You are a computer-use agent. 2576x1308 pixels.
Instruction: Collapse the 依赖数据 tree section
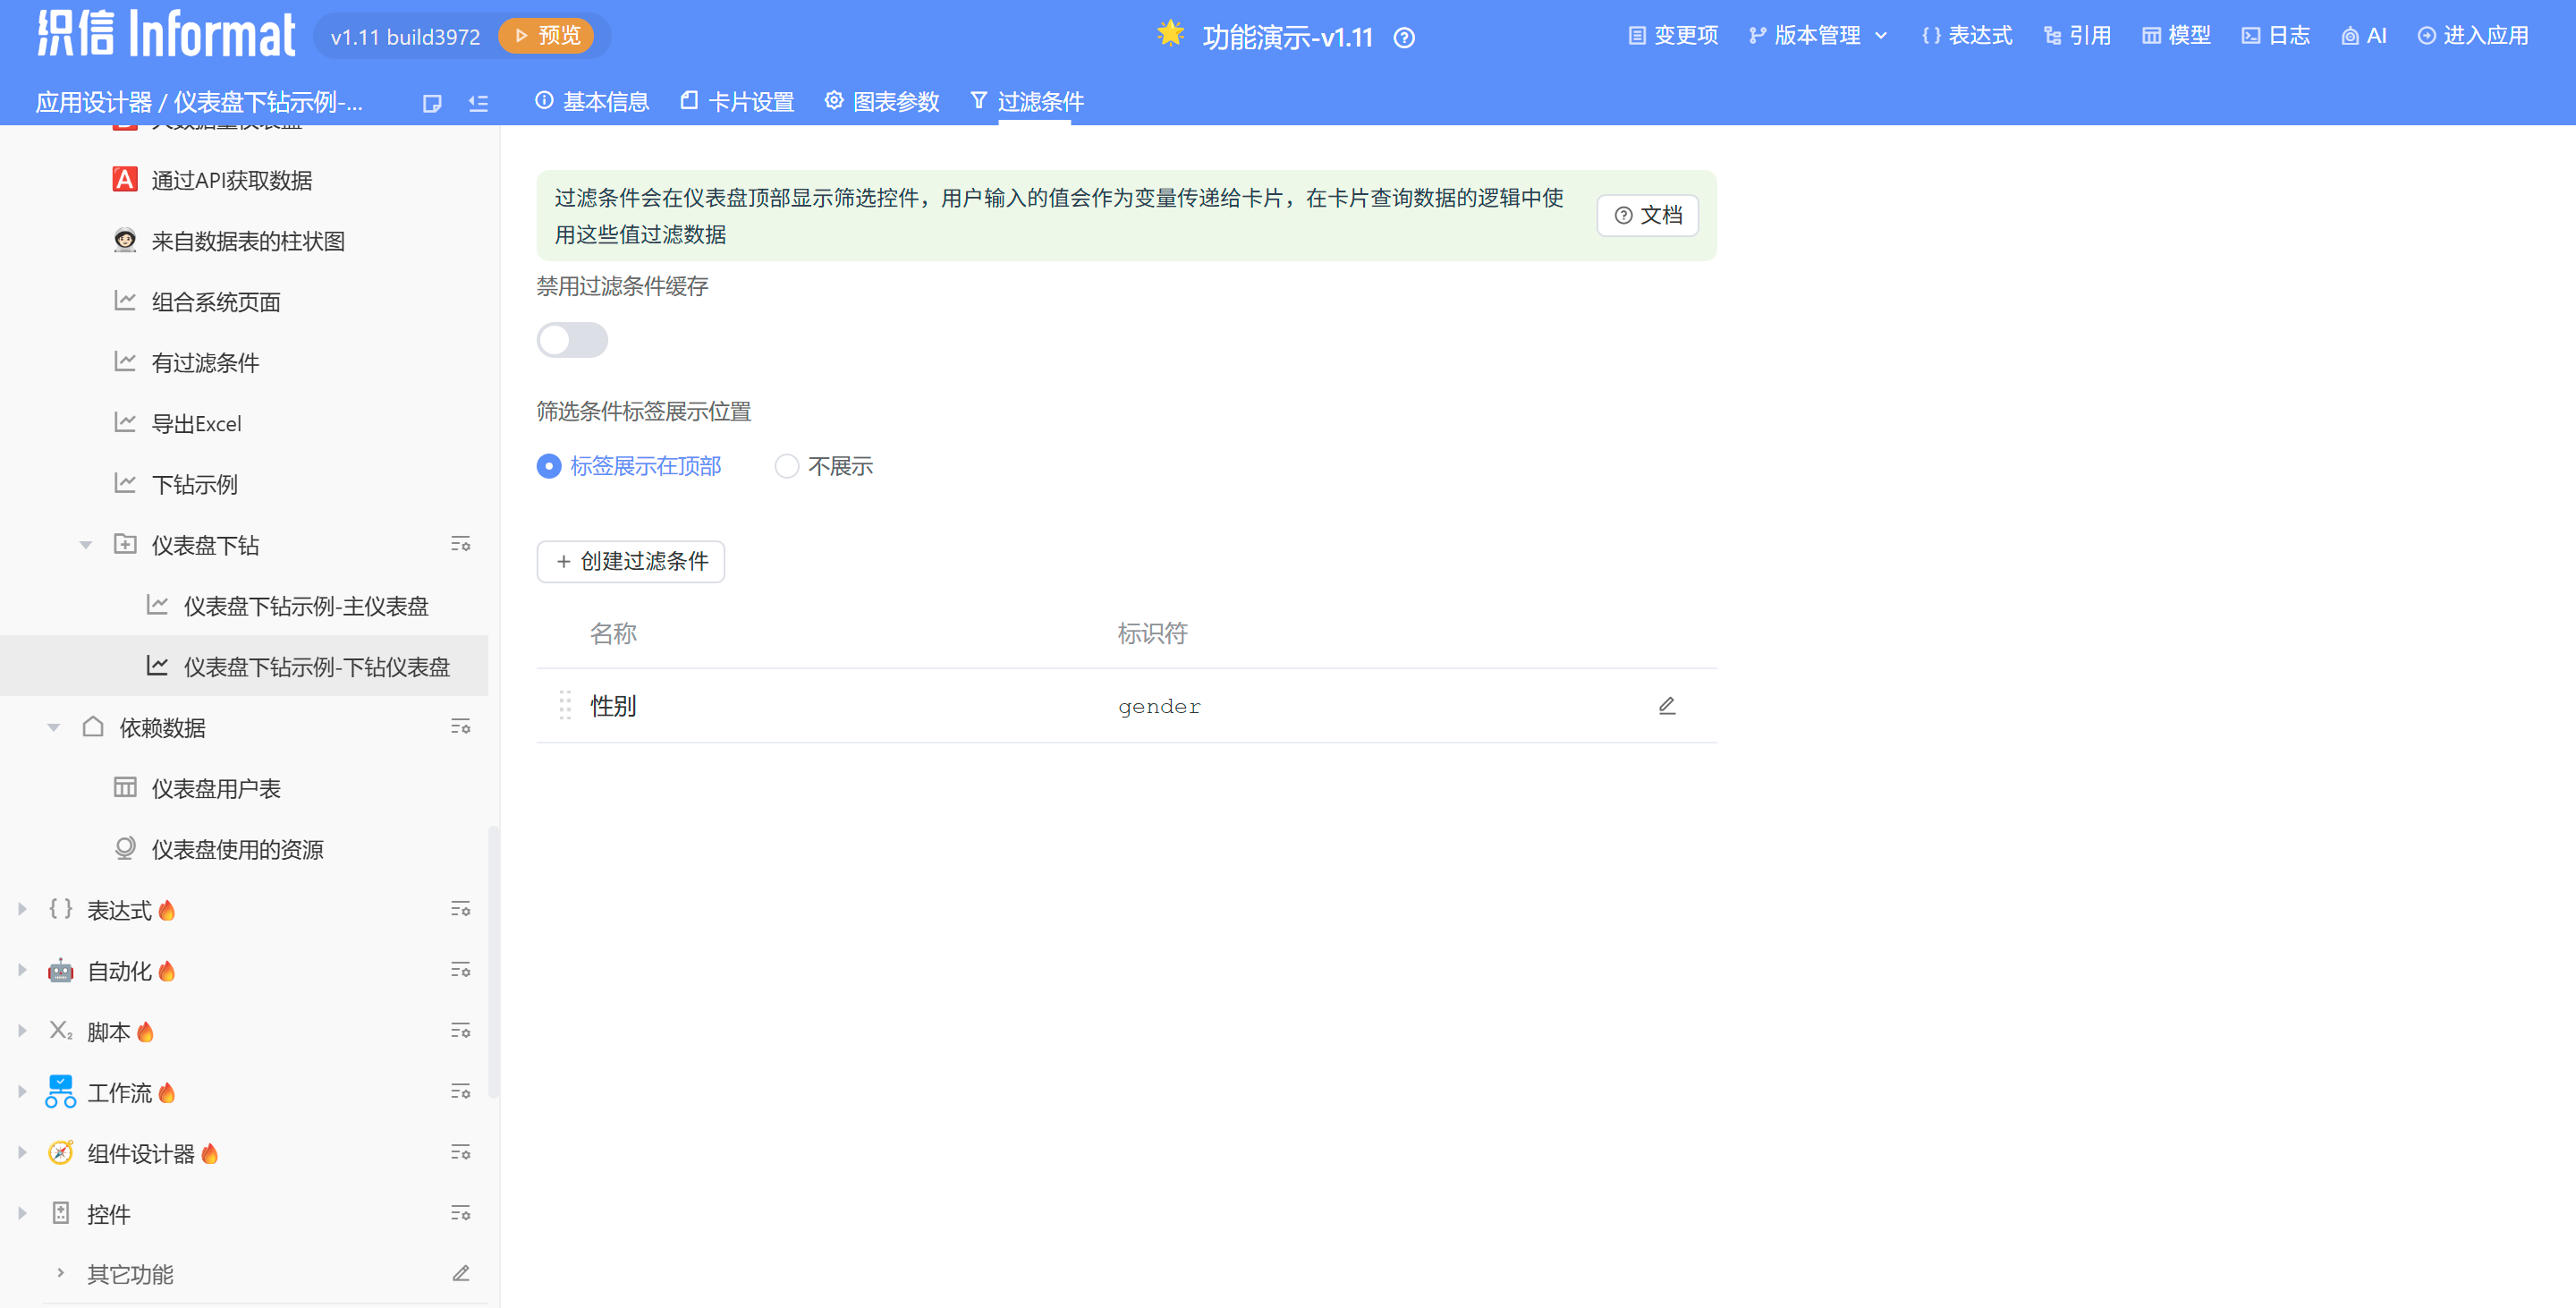[x=54, y=727]
